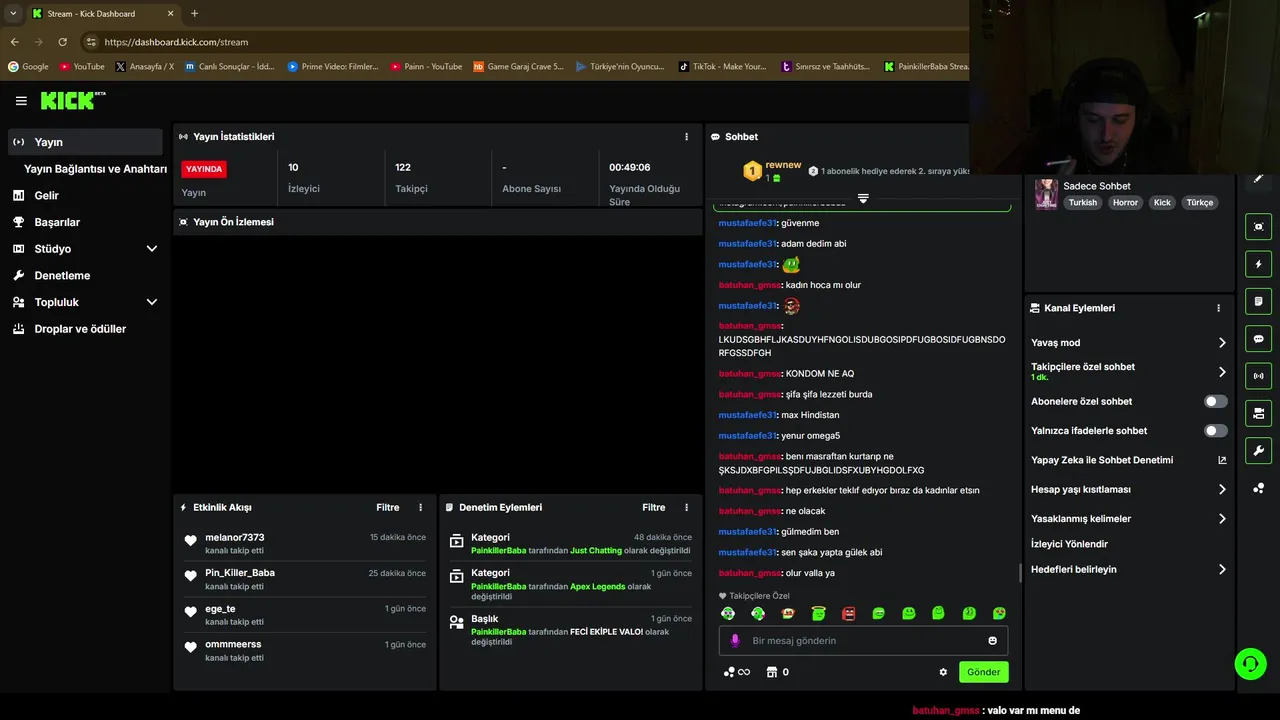1280x720 pixels.
Task: Open the YouTube bookmark in bookmarks bar
Action: tap(82, 67)
